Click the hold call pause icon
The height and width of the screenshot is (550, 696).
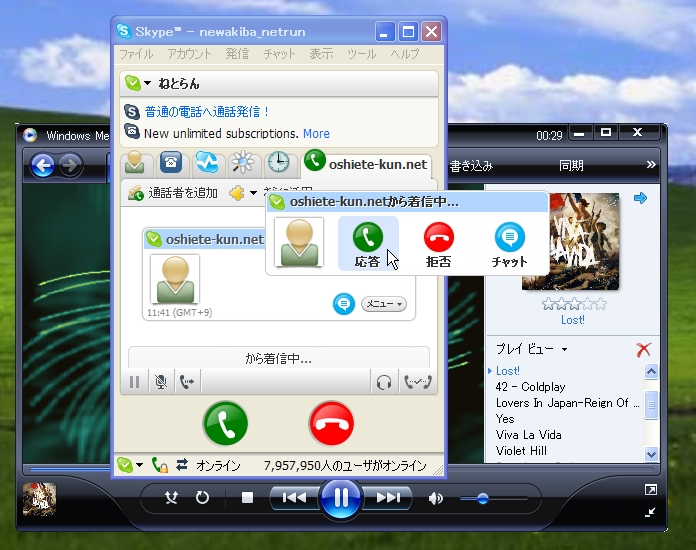(134, 382)
